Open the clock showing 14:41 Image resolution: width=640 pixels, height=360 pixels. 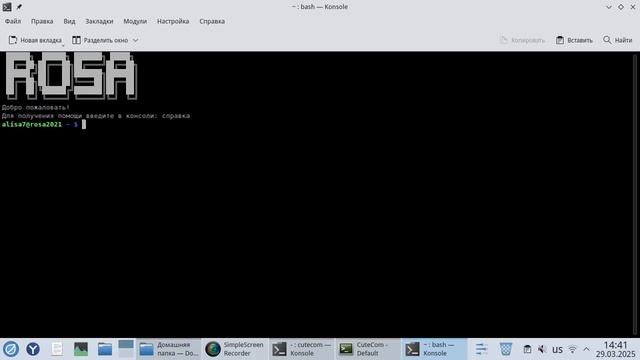tap(615, 349)
